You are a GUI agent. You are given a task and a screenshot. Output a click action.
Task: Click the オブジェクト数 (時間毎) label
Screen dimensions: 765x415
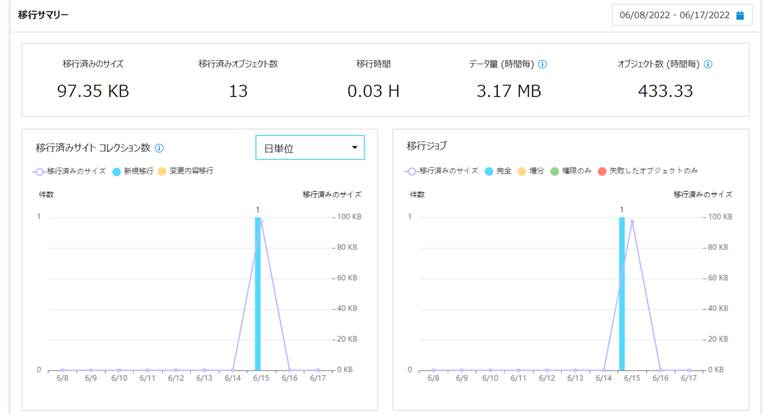(x=658, y=64)
